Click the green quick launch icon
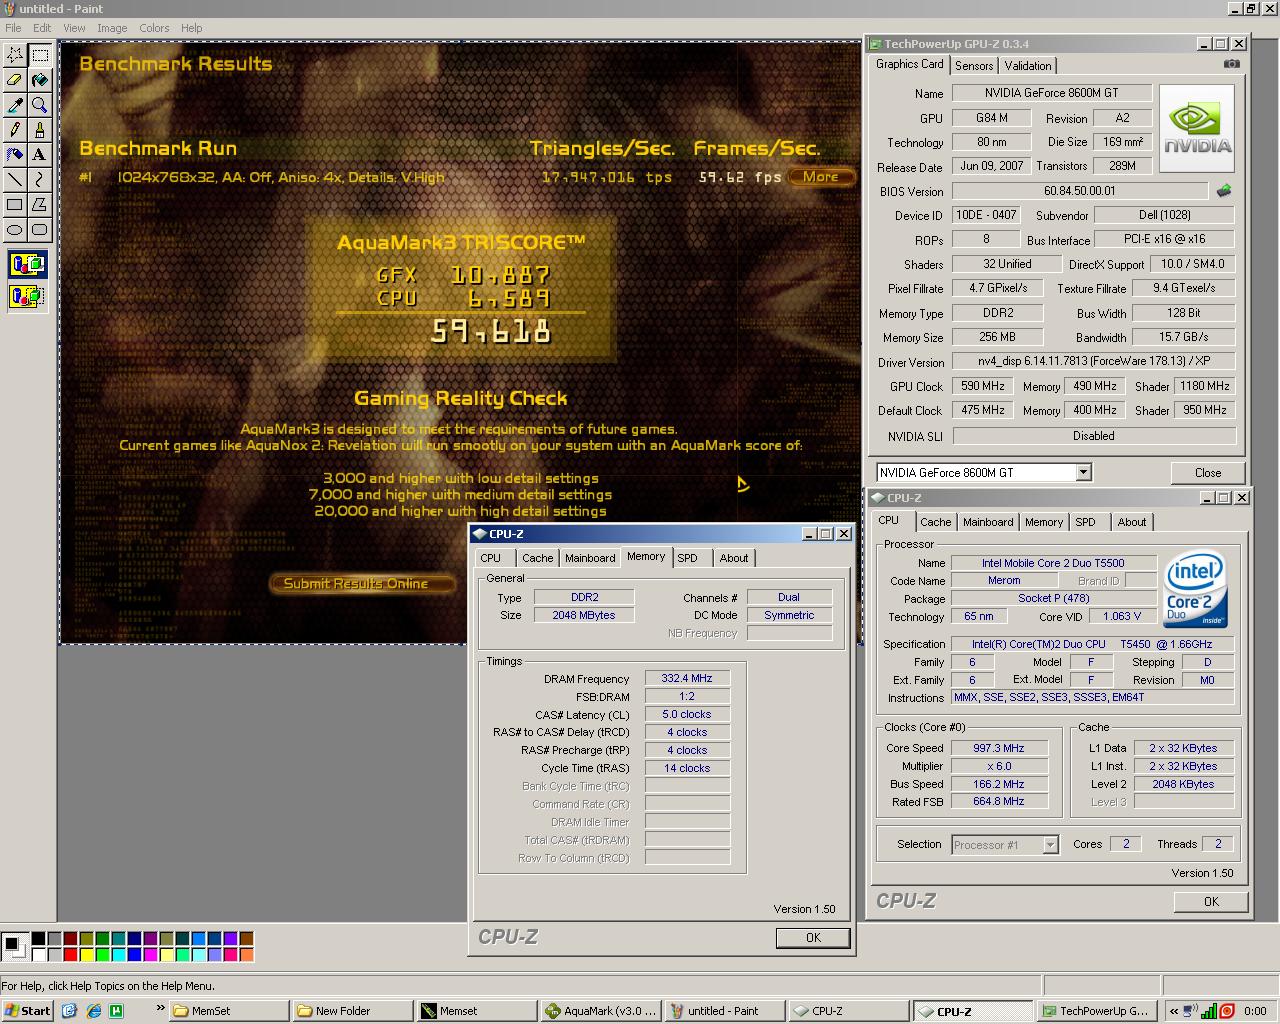Image resolution: width=1280 pixels, height=1024 pixels. pyautogui.click(x=116, y=1011)
